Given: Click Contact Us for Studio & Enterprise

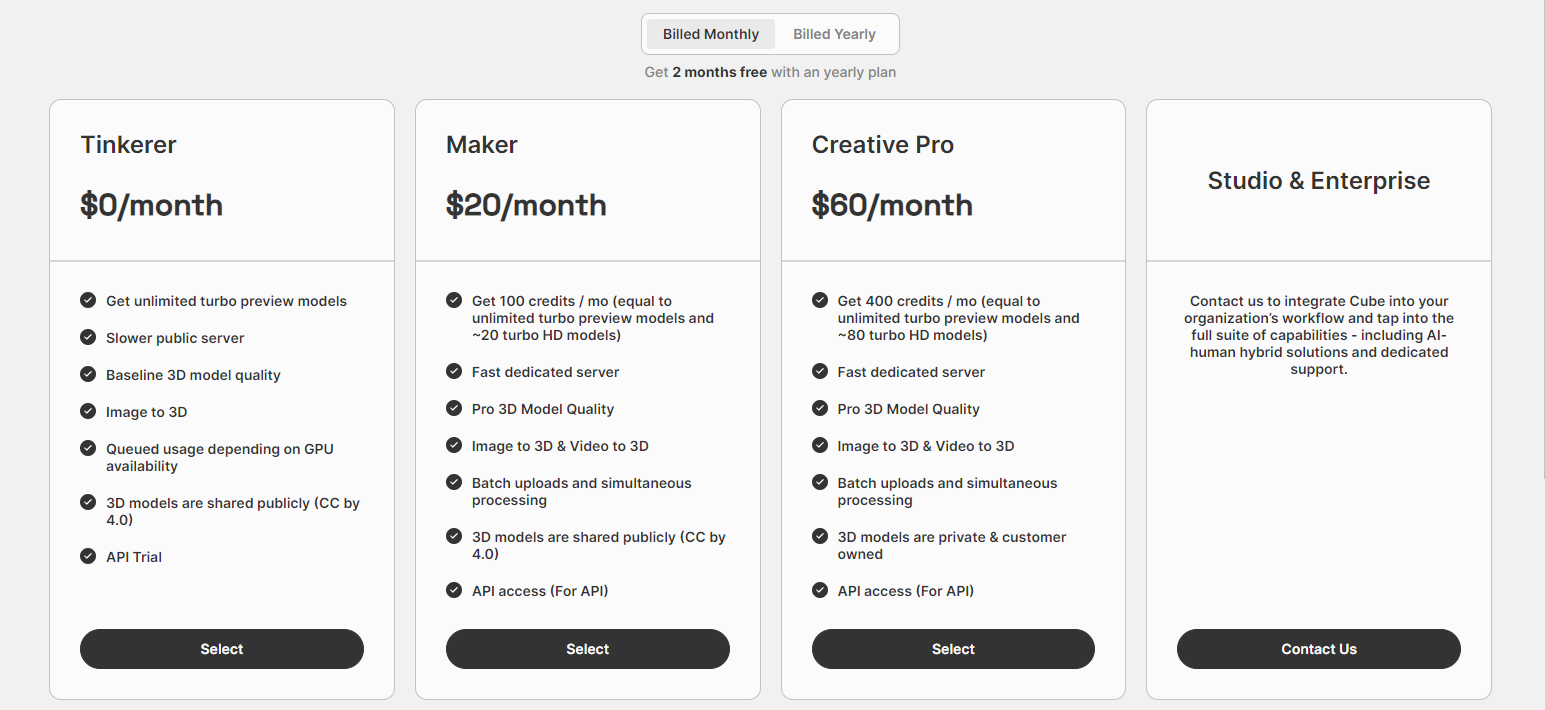Looking at the screenshot, I should [x=1319, y=649].
